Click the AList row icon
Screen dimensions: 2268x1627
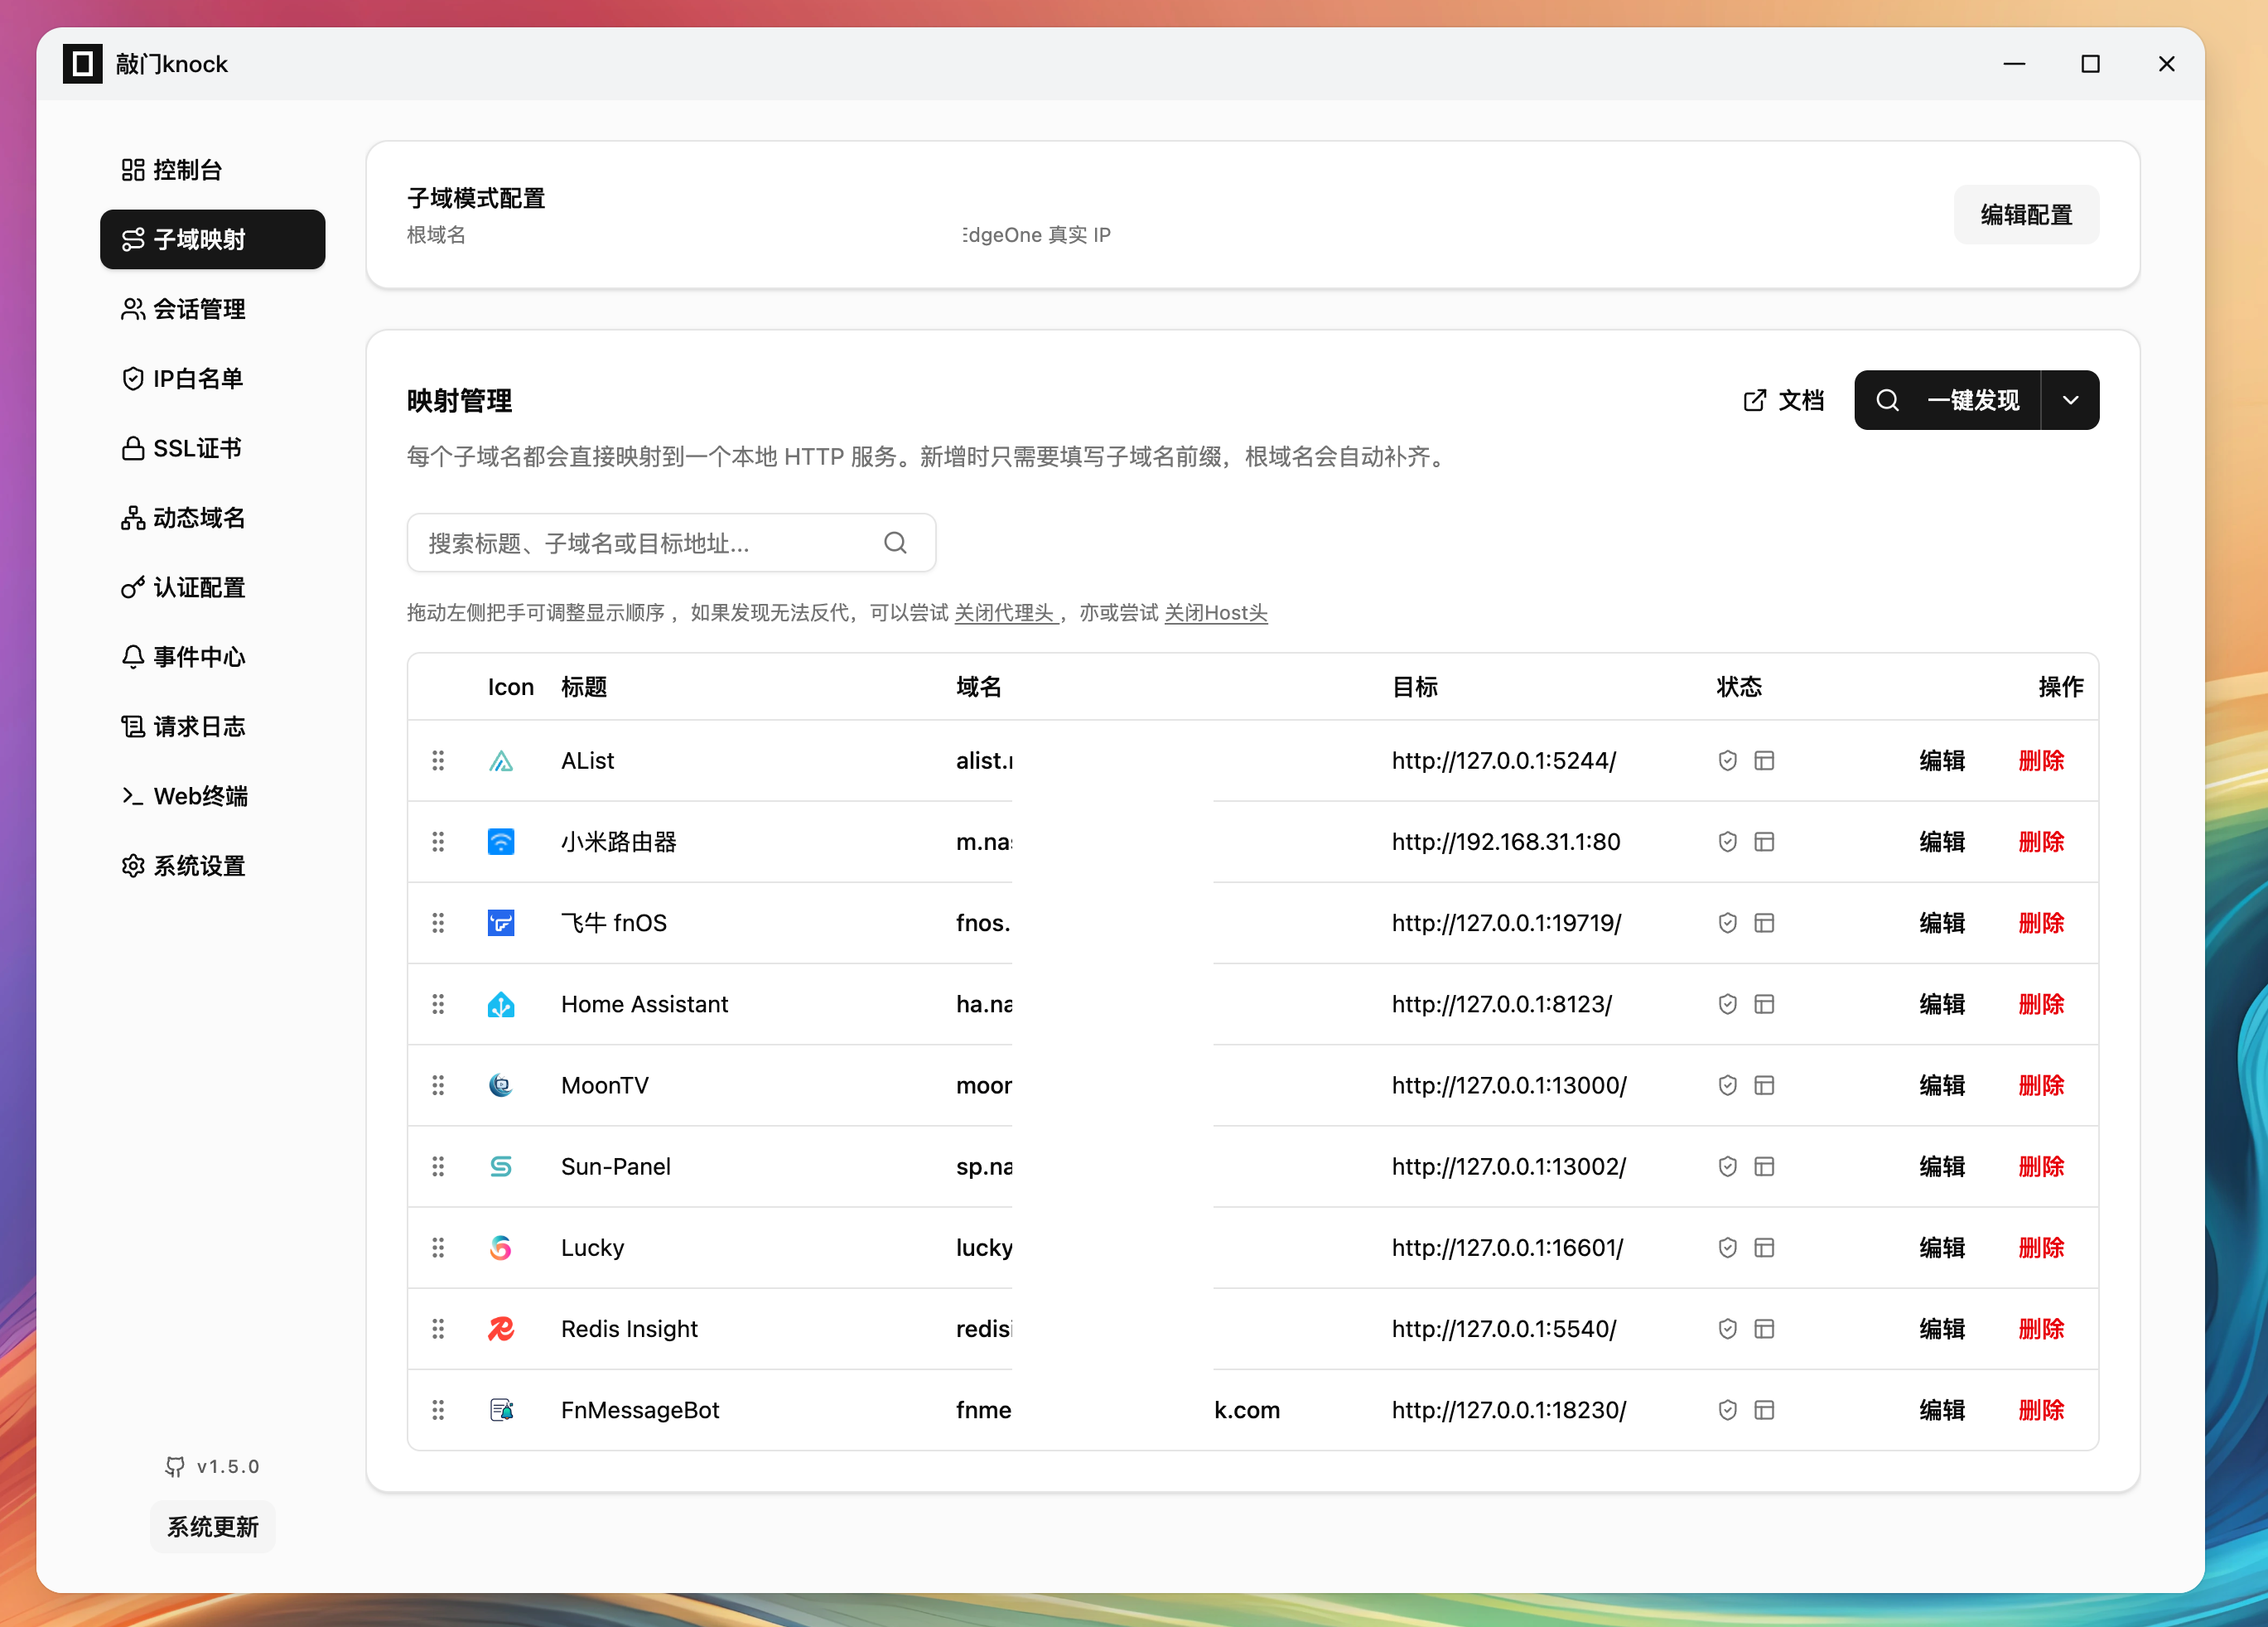(x=501, y=761)
